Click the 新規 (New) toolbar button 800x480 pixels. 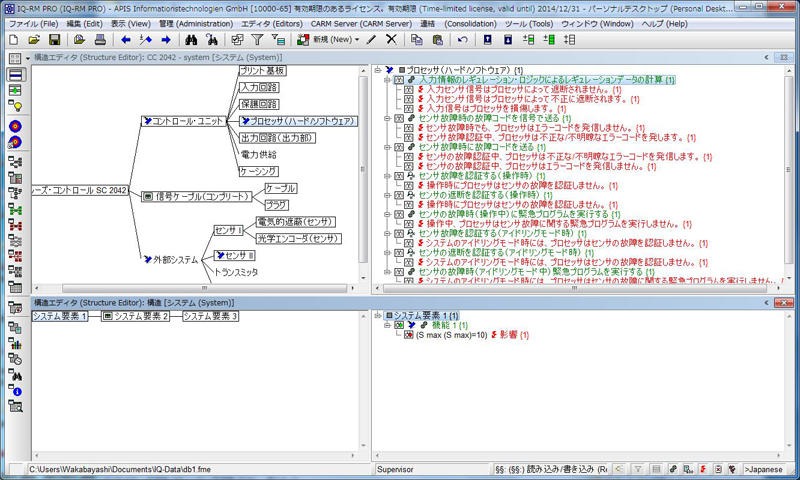328,40
